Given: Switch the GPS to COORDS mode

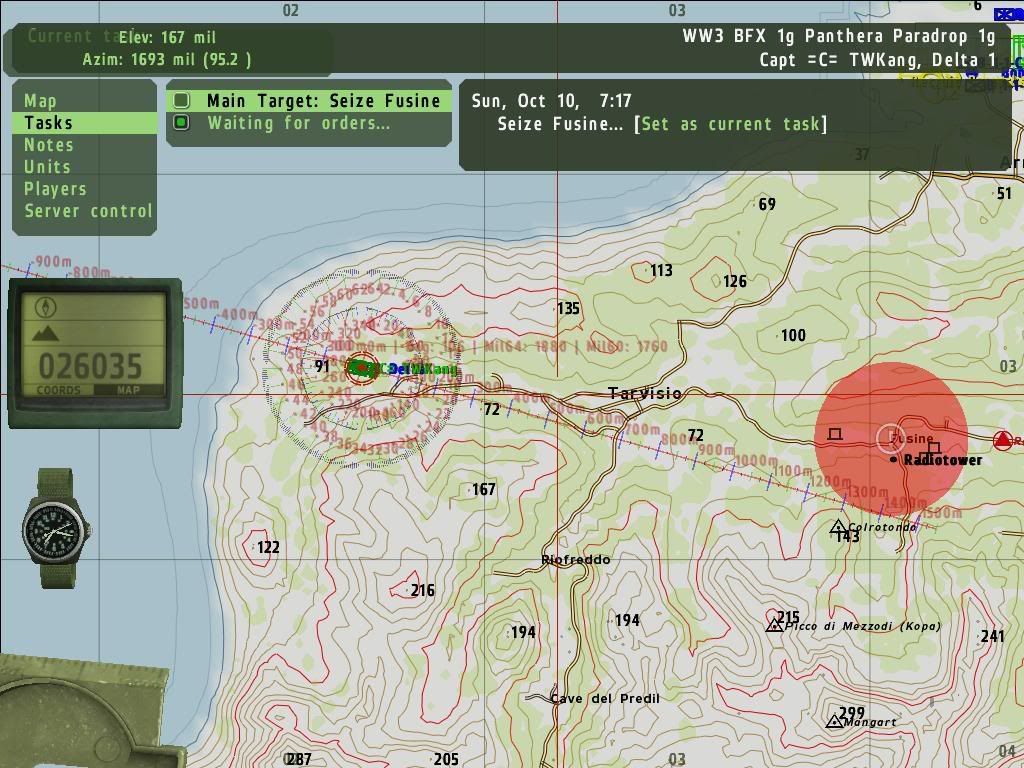Looking at the screenshot, I should click(59, 391).
